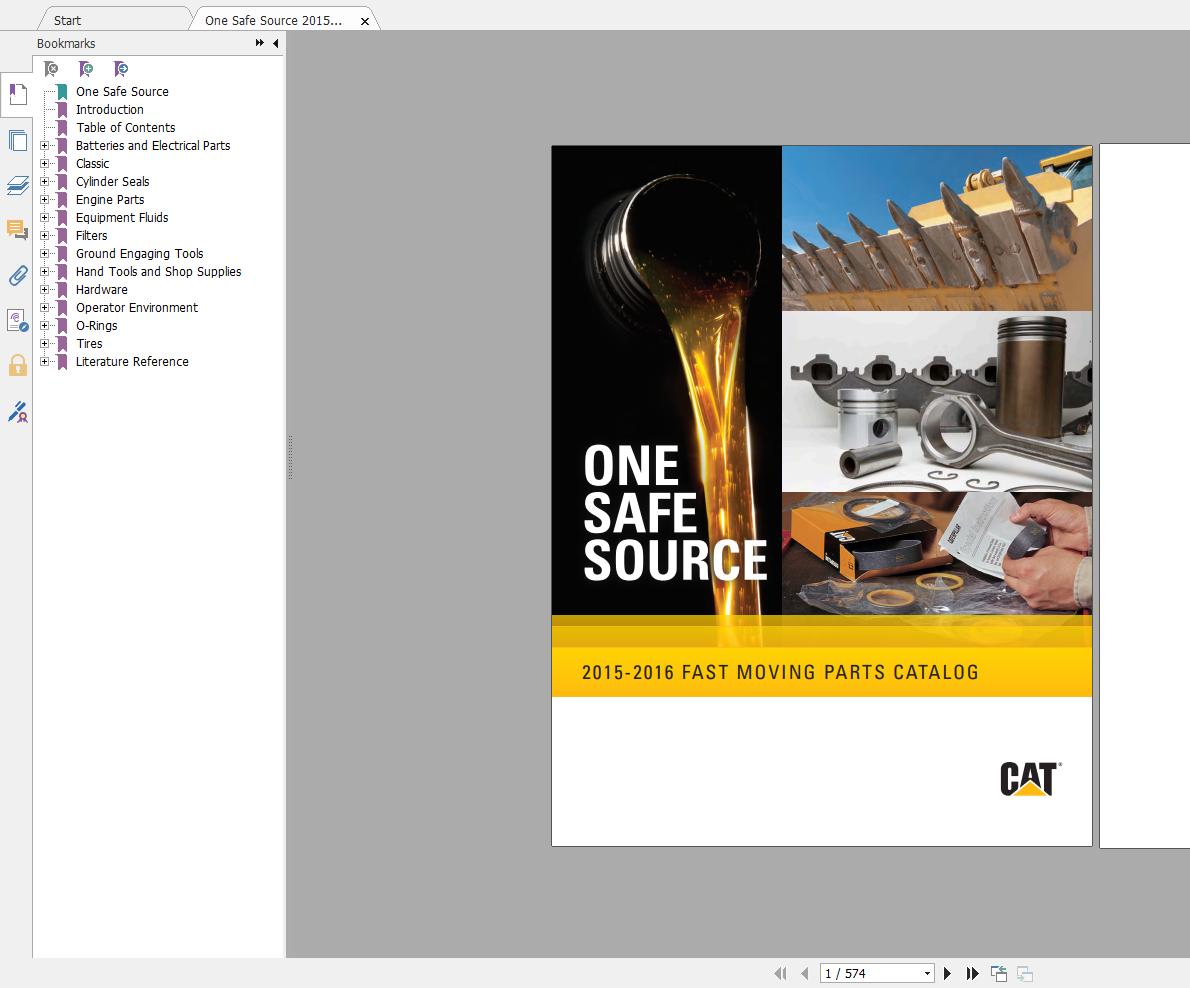1190x988 pixels.
Task: Open the Comments panel
Action: tap(16, 231)
